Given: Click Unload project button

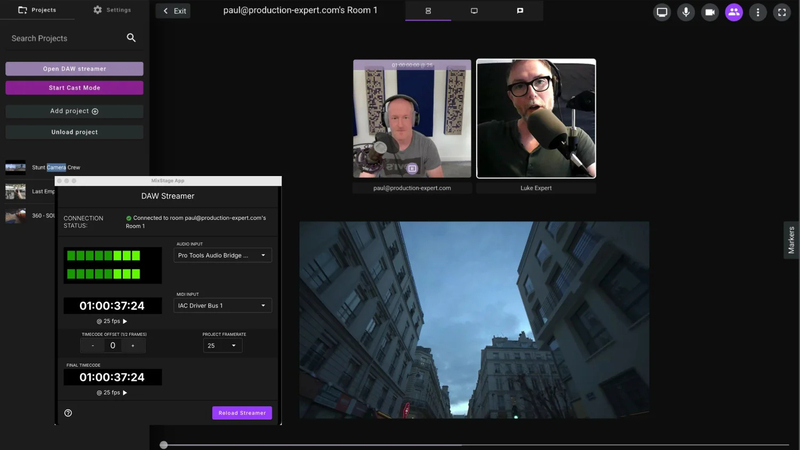Looking at the screenshot, I should pyautogui.click(x=74, y=132).
